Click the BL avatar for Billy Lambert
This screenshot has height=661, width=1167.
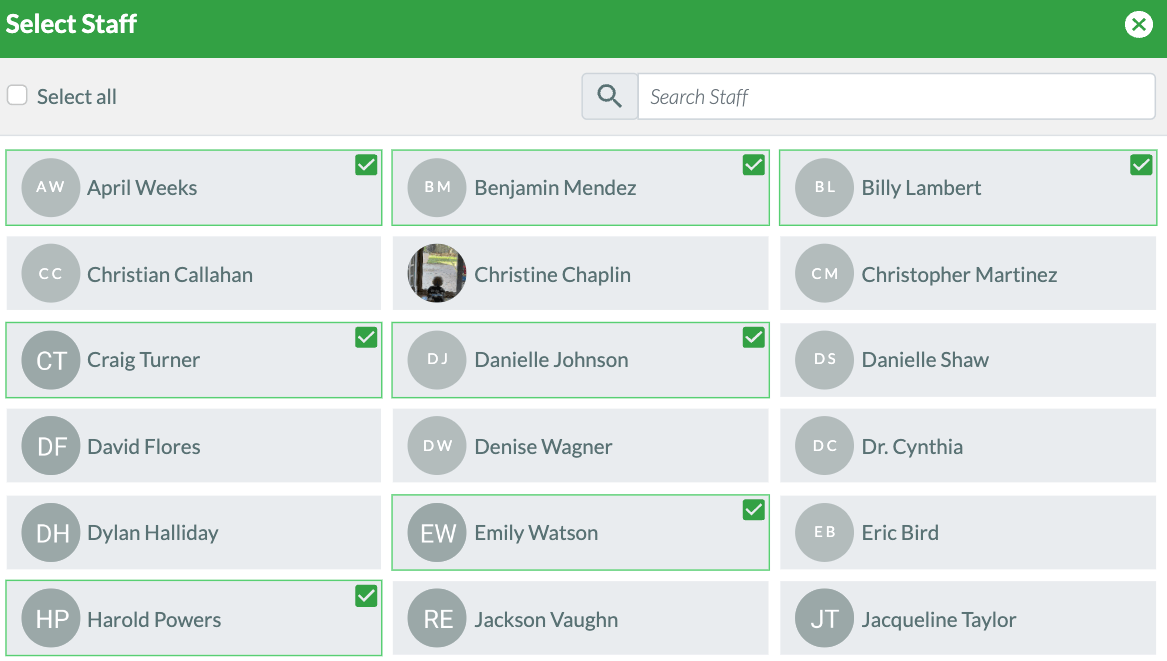[x=824, y=188]
